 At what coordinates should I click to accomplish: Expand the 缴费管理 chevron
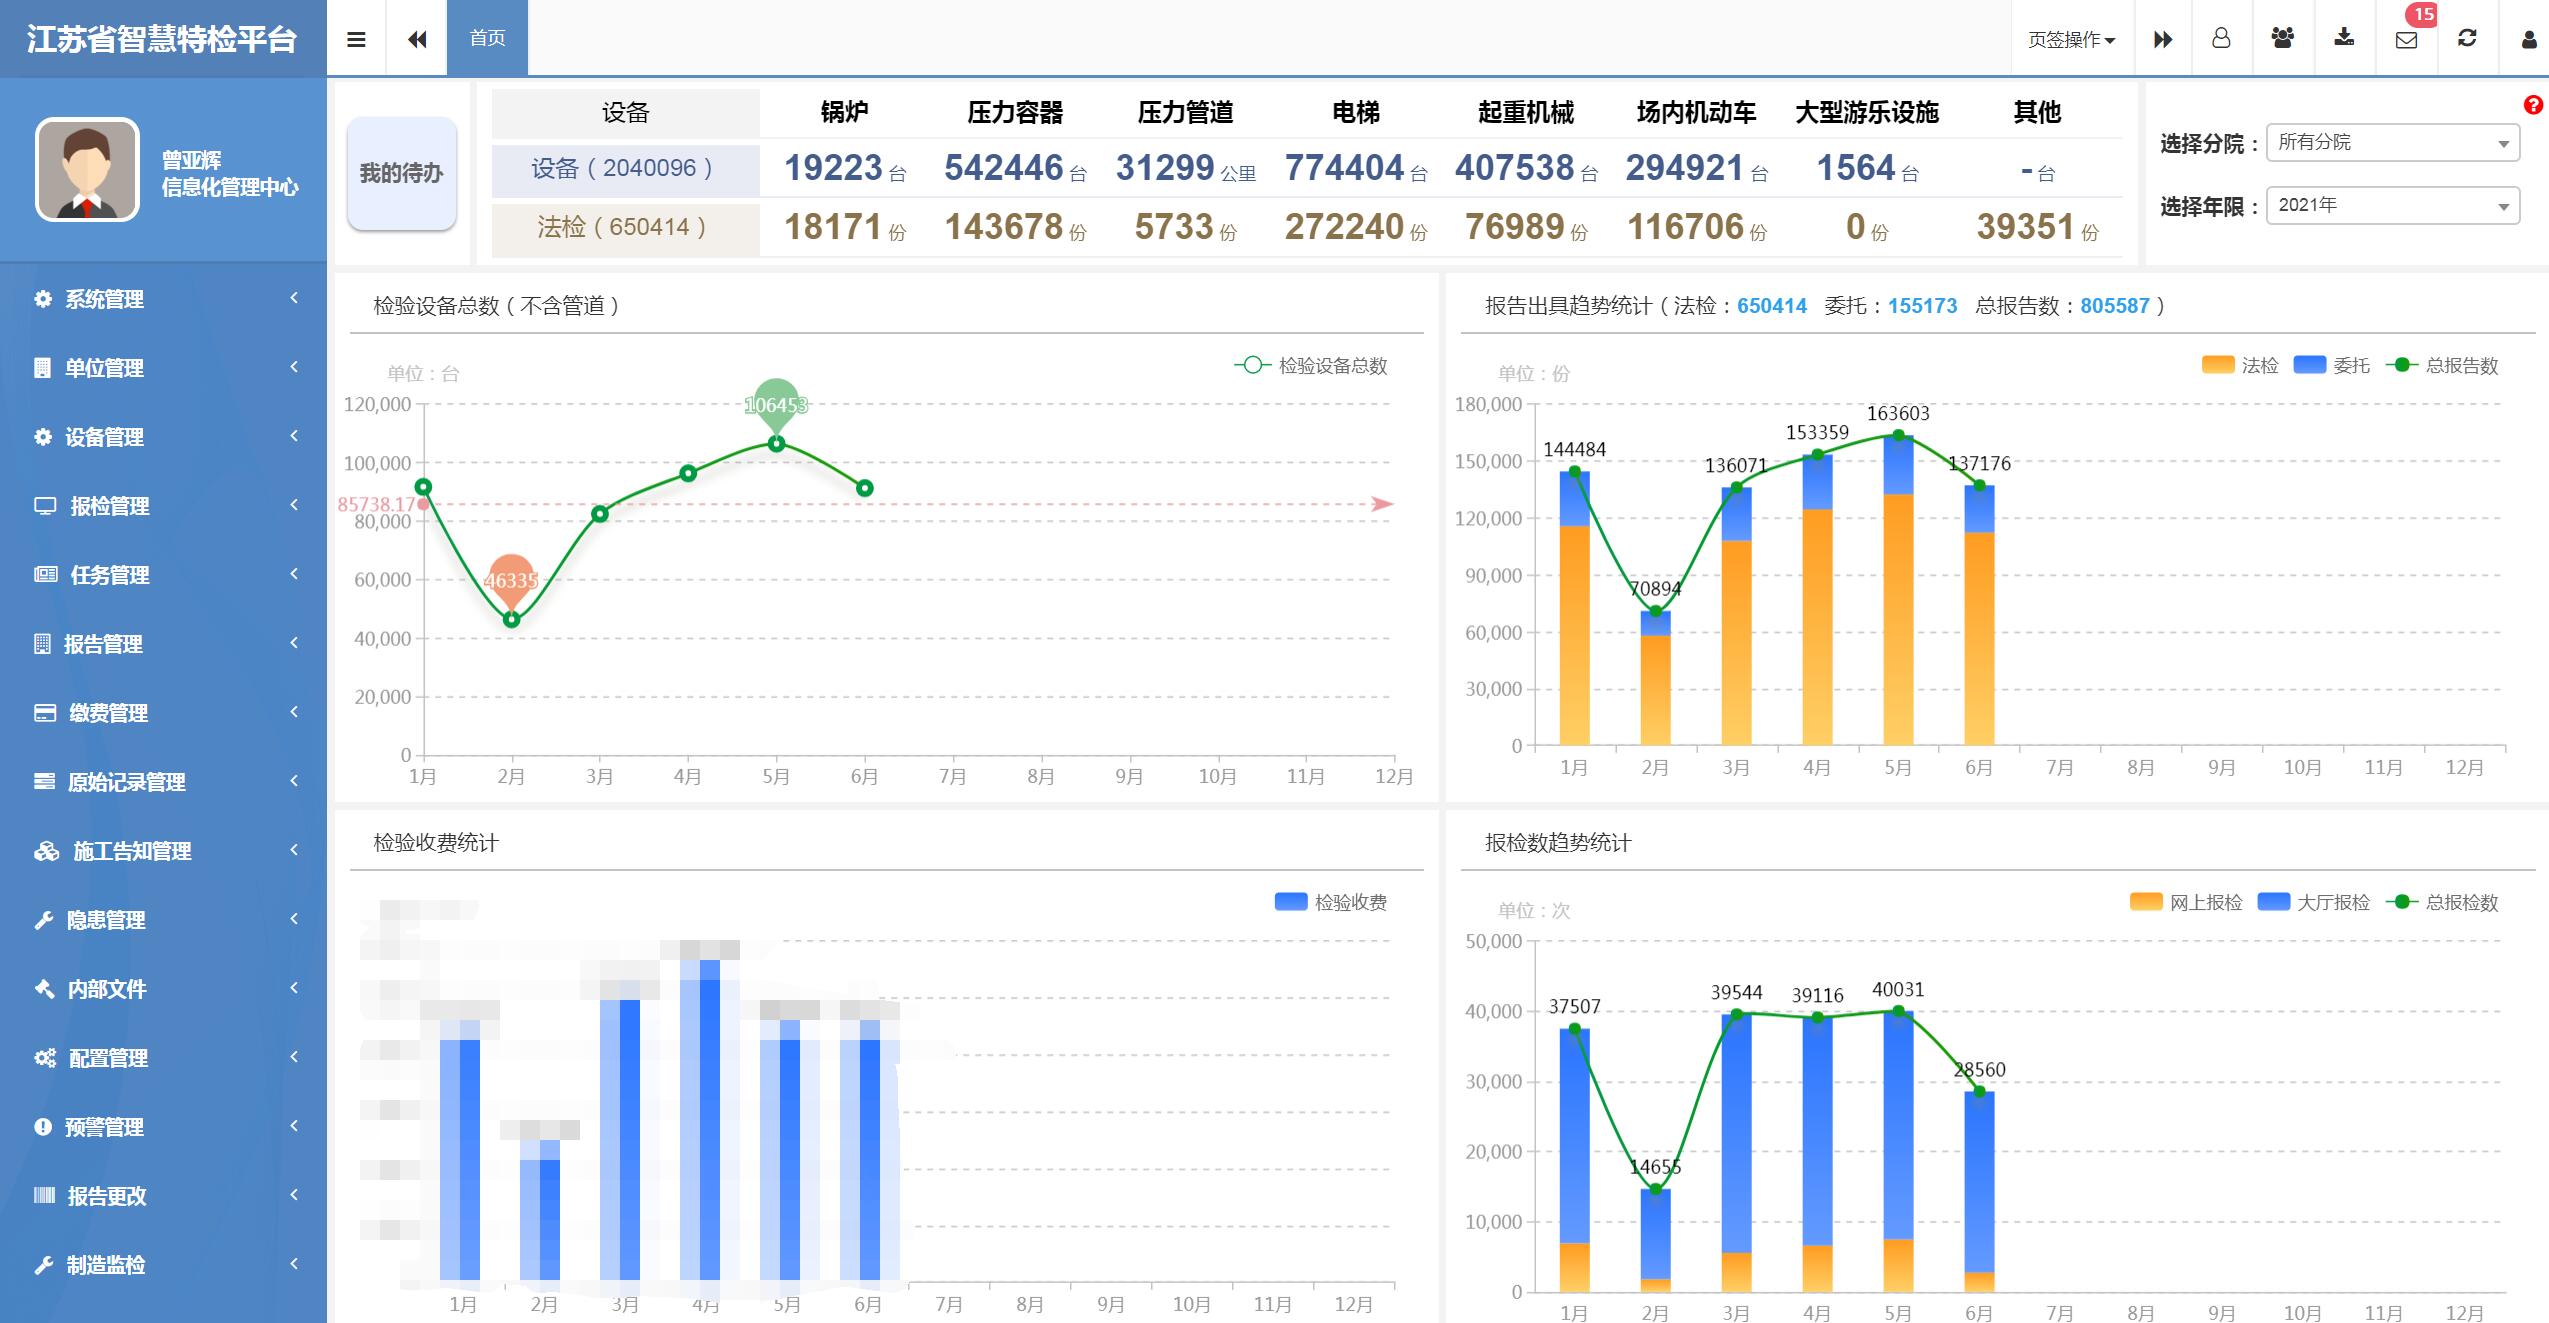point(294,712)
